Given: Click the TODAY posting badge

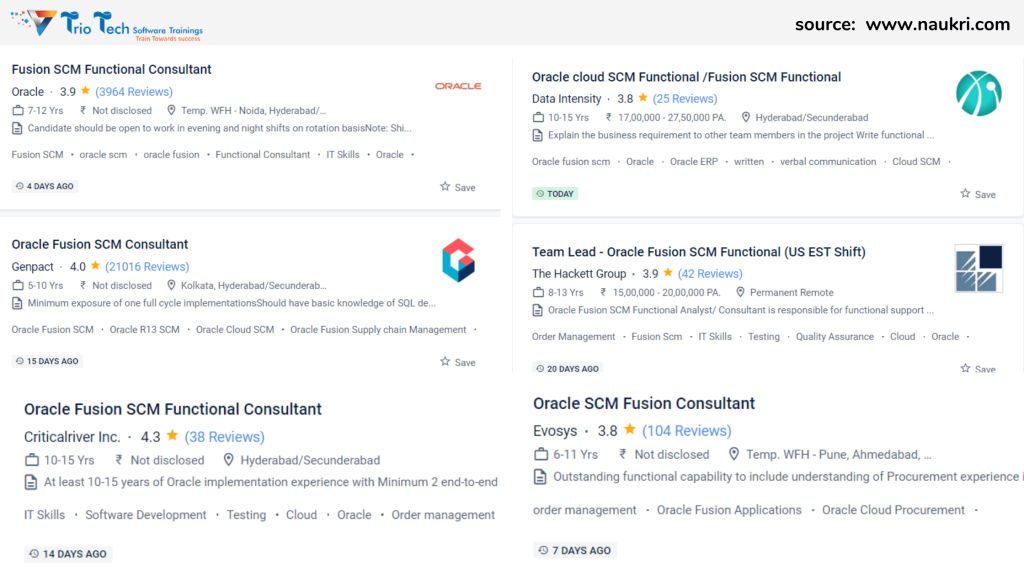Looking at the screenshot, I should coord(554,194).
